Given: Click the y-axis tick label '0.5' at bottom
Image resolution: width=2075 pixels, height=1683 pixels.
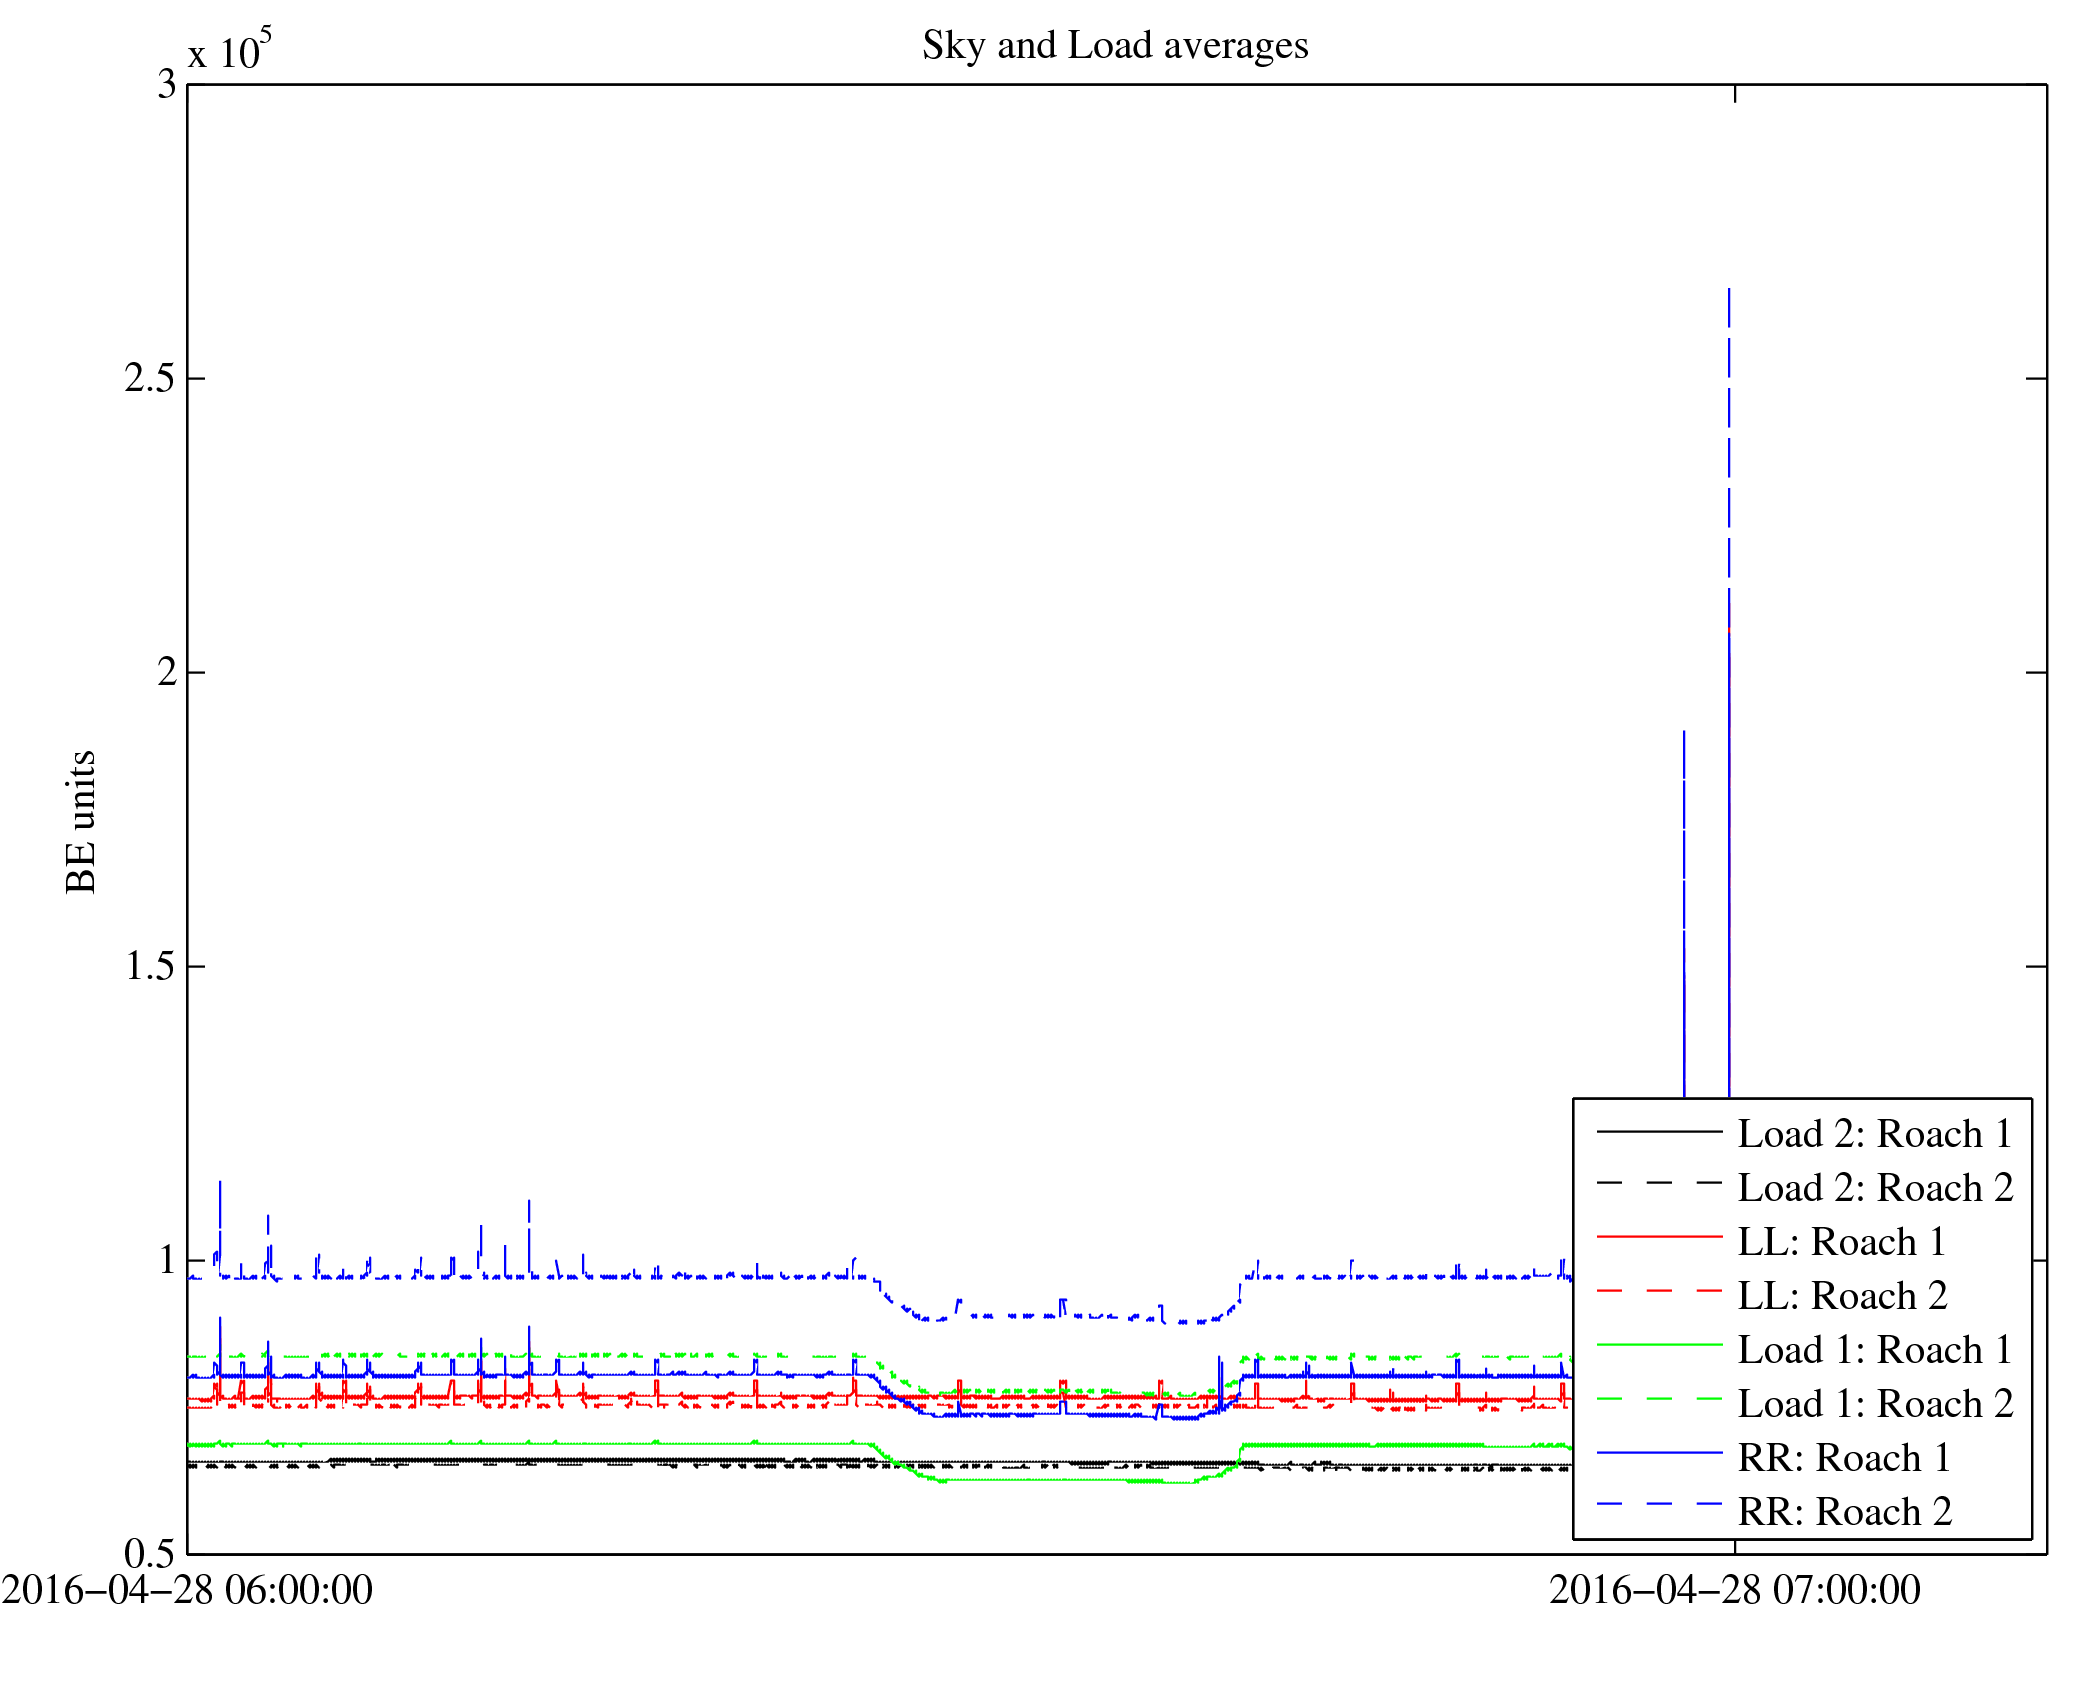Looking at the screenshot, I should tap(150, 1553).
